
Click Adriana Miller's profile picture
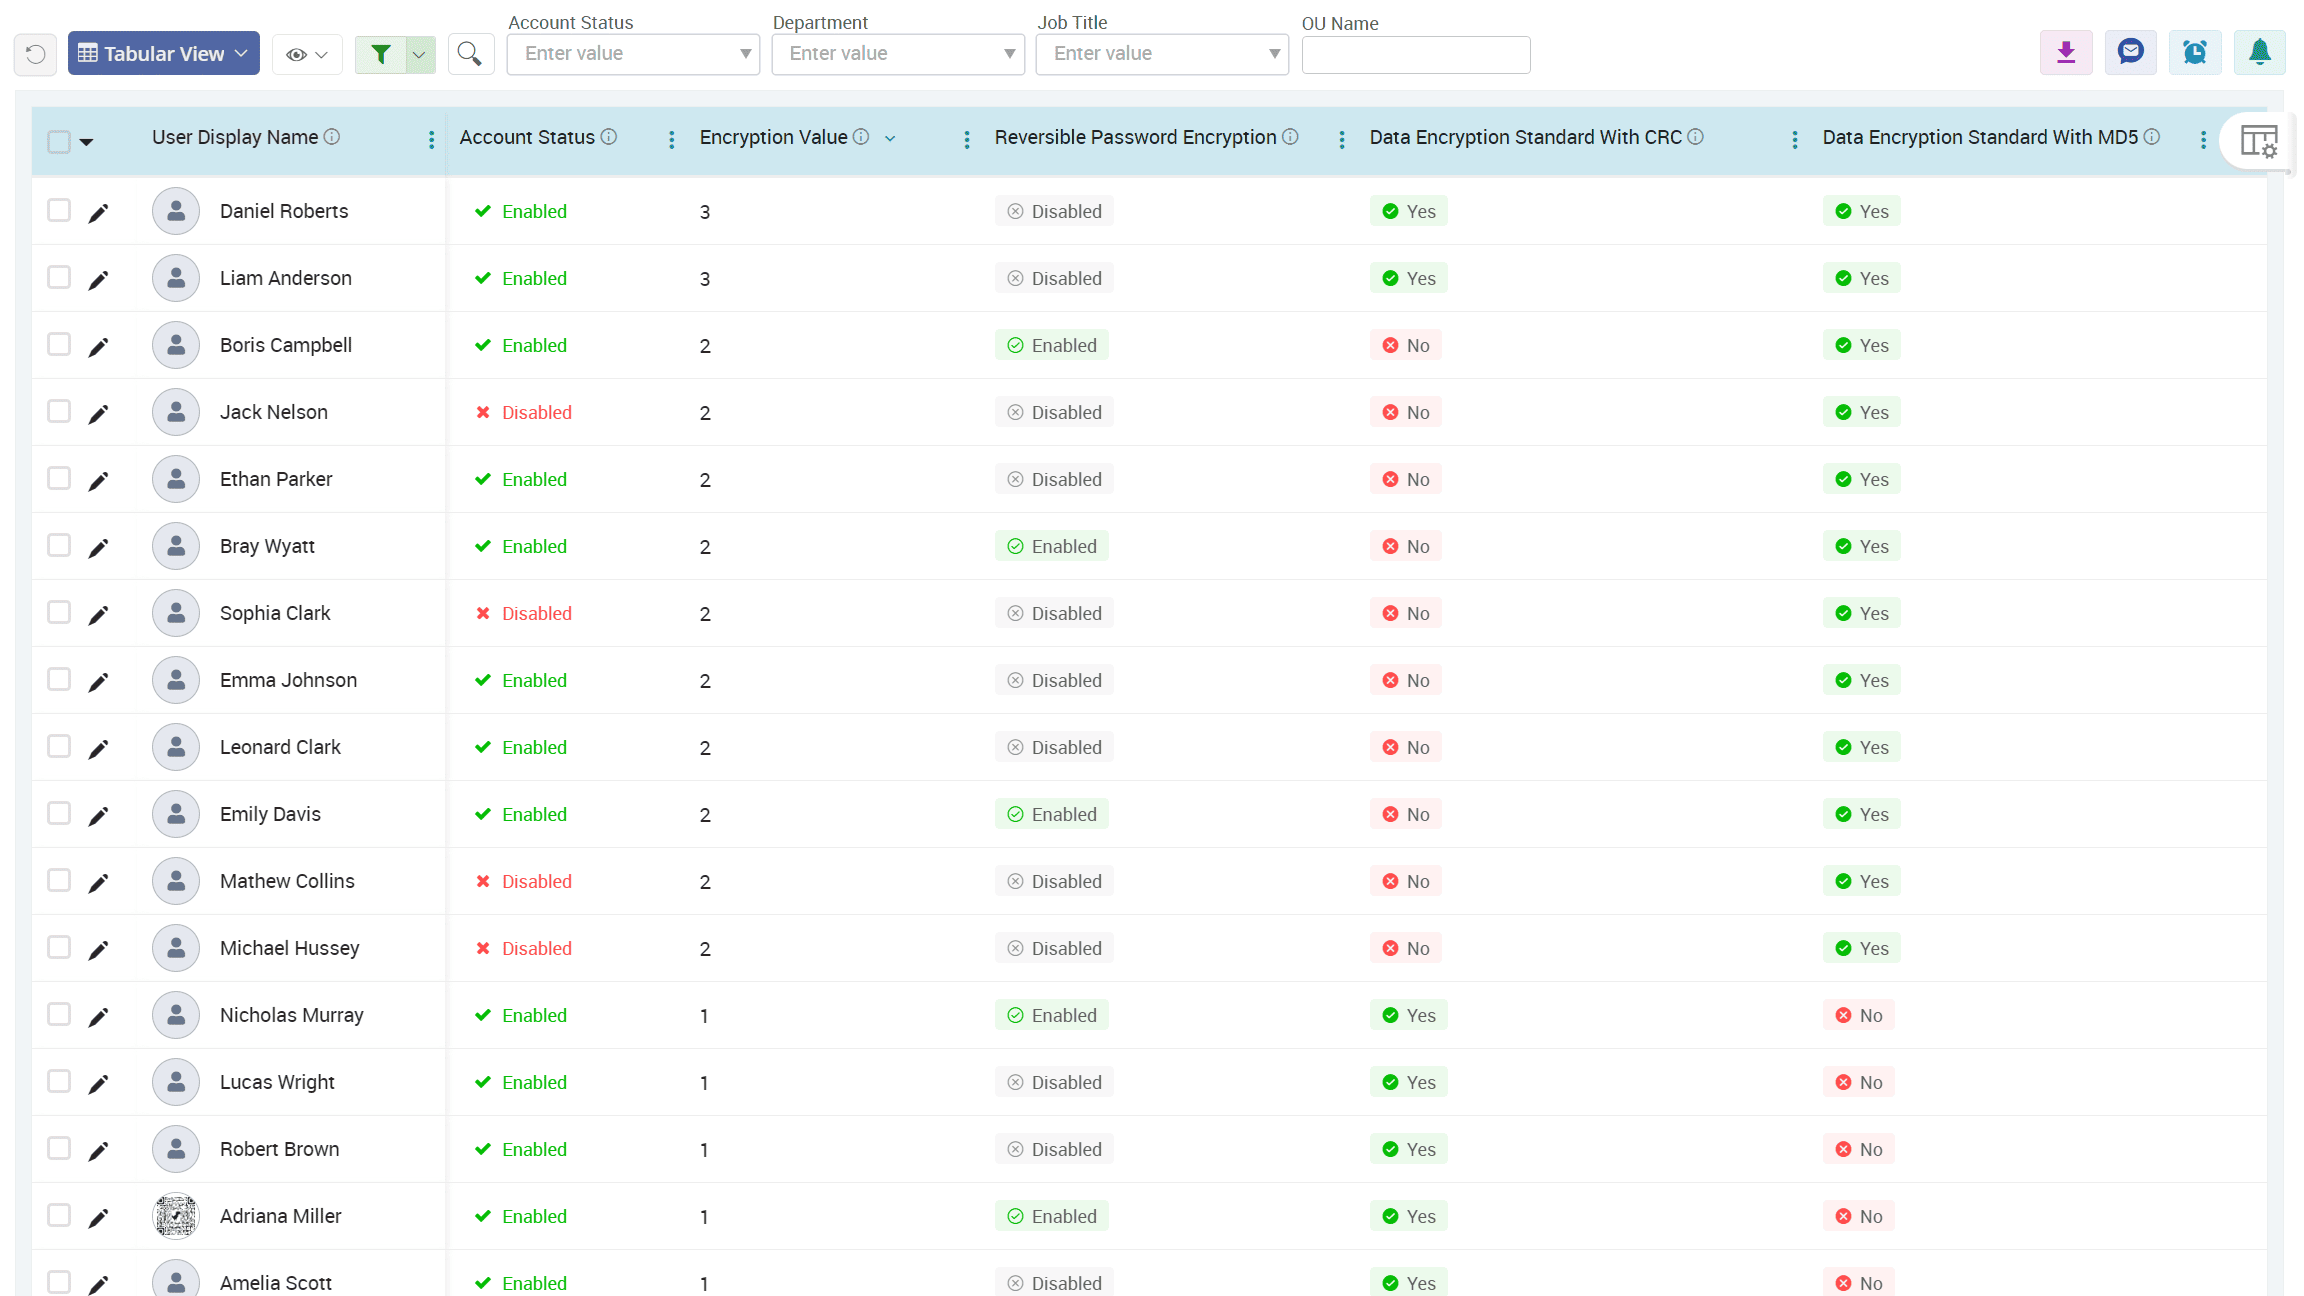pos(175,1216)
